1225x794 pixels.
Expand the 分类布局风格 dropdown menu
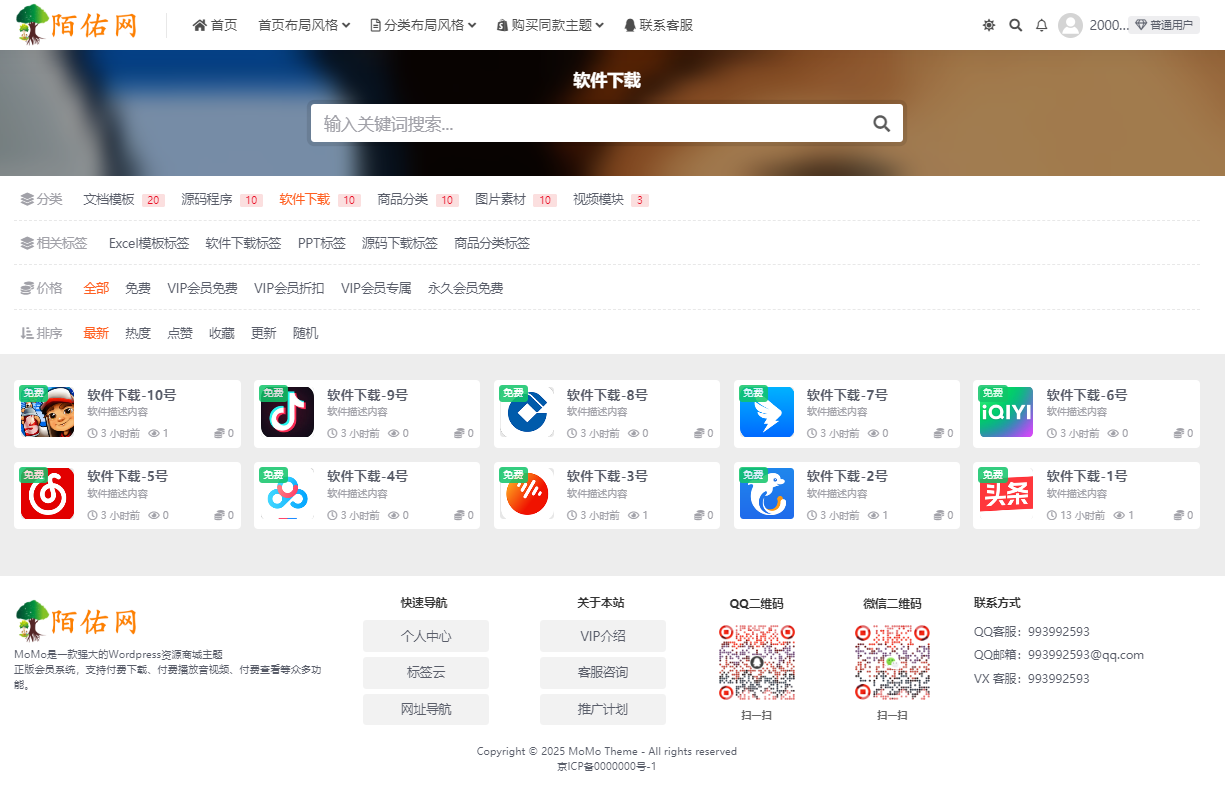423,25
